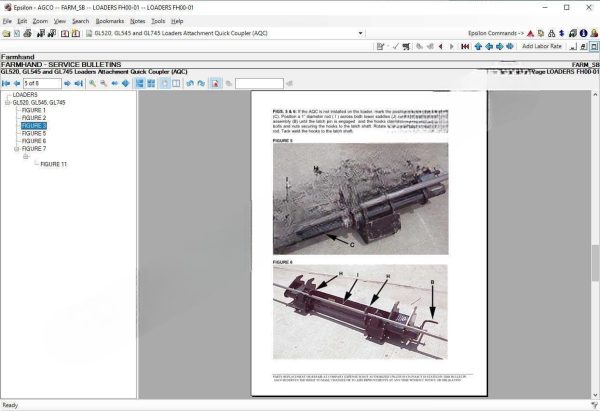The width and height of the screenshot is (600, 411).
Task: Select highlighted FIGURE 3 tree item
Action: tap(34, 126)
